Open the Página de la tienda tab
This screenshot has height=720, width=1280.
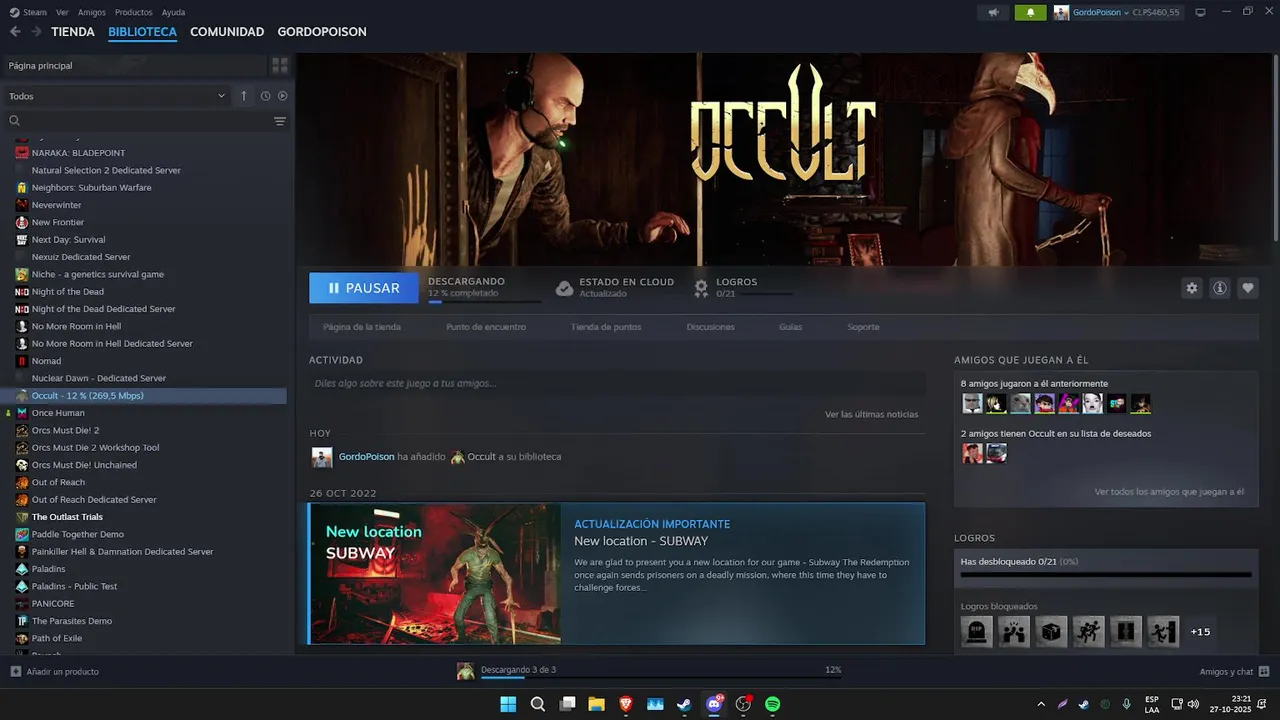362,327
